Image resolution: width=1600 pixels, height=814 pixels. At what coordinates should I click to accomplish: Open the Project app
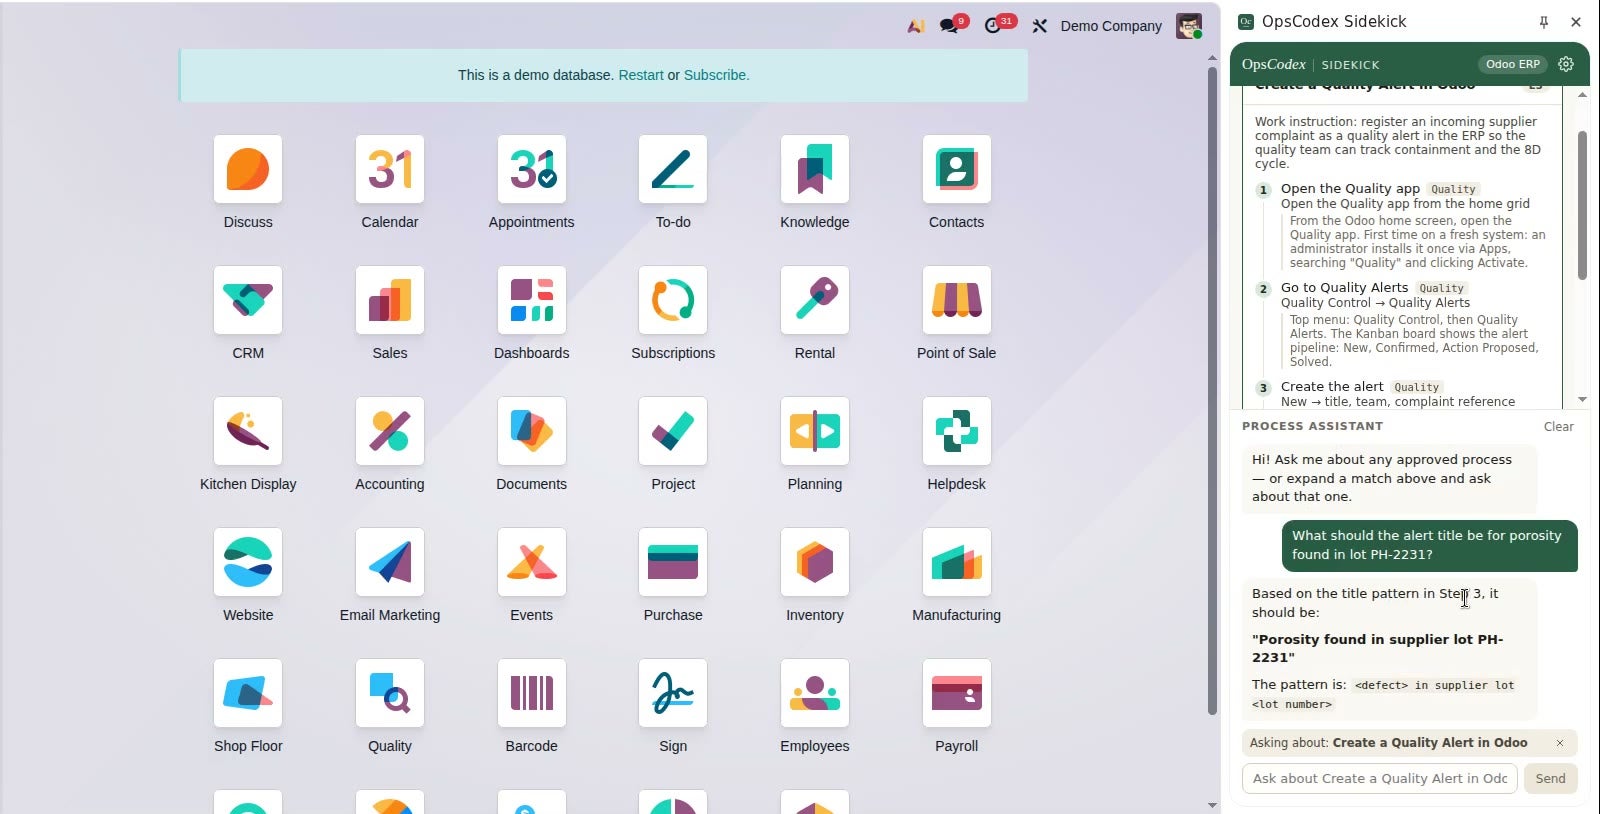[673, 431]
